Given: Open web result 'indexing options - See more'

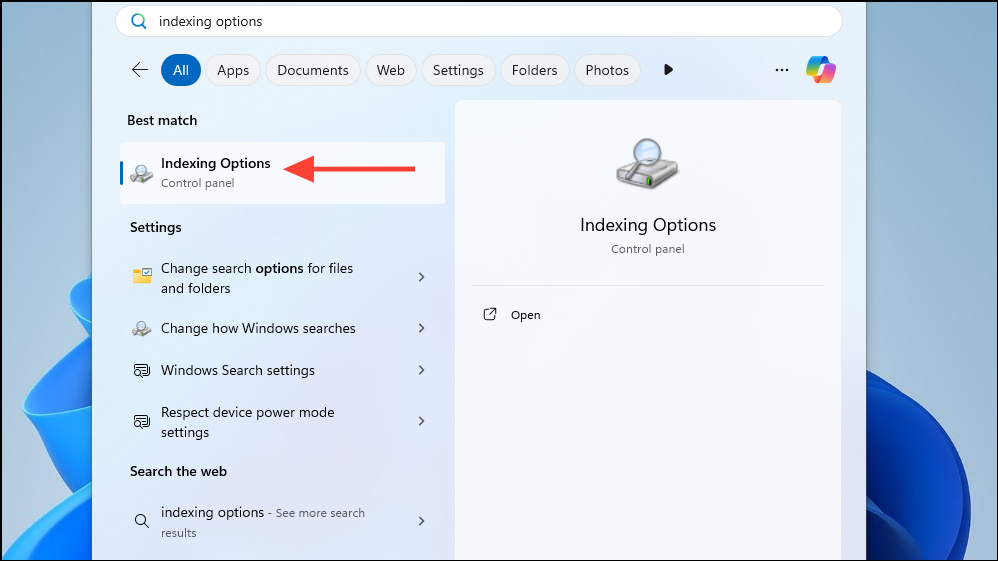Looking at the screenshot, I should tap(282, 522).
